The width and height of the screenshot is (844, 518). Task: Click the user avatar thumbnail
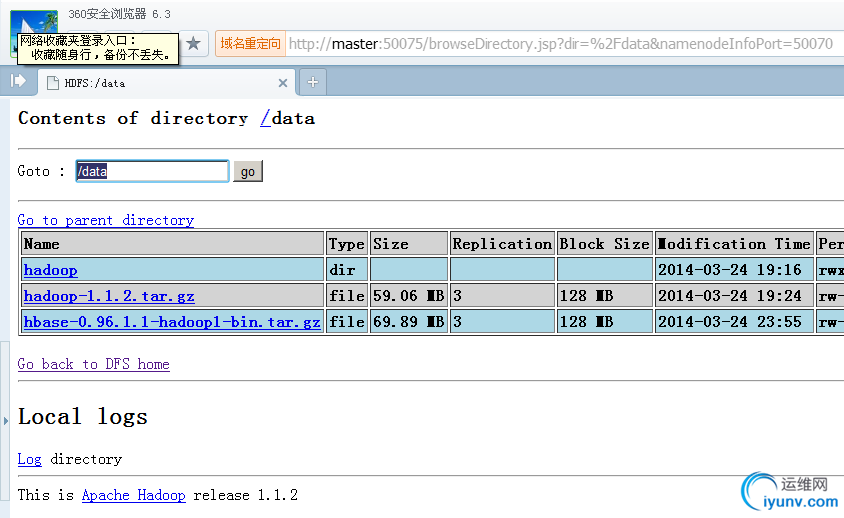tap(33, 22)
